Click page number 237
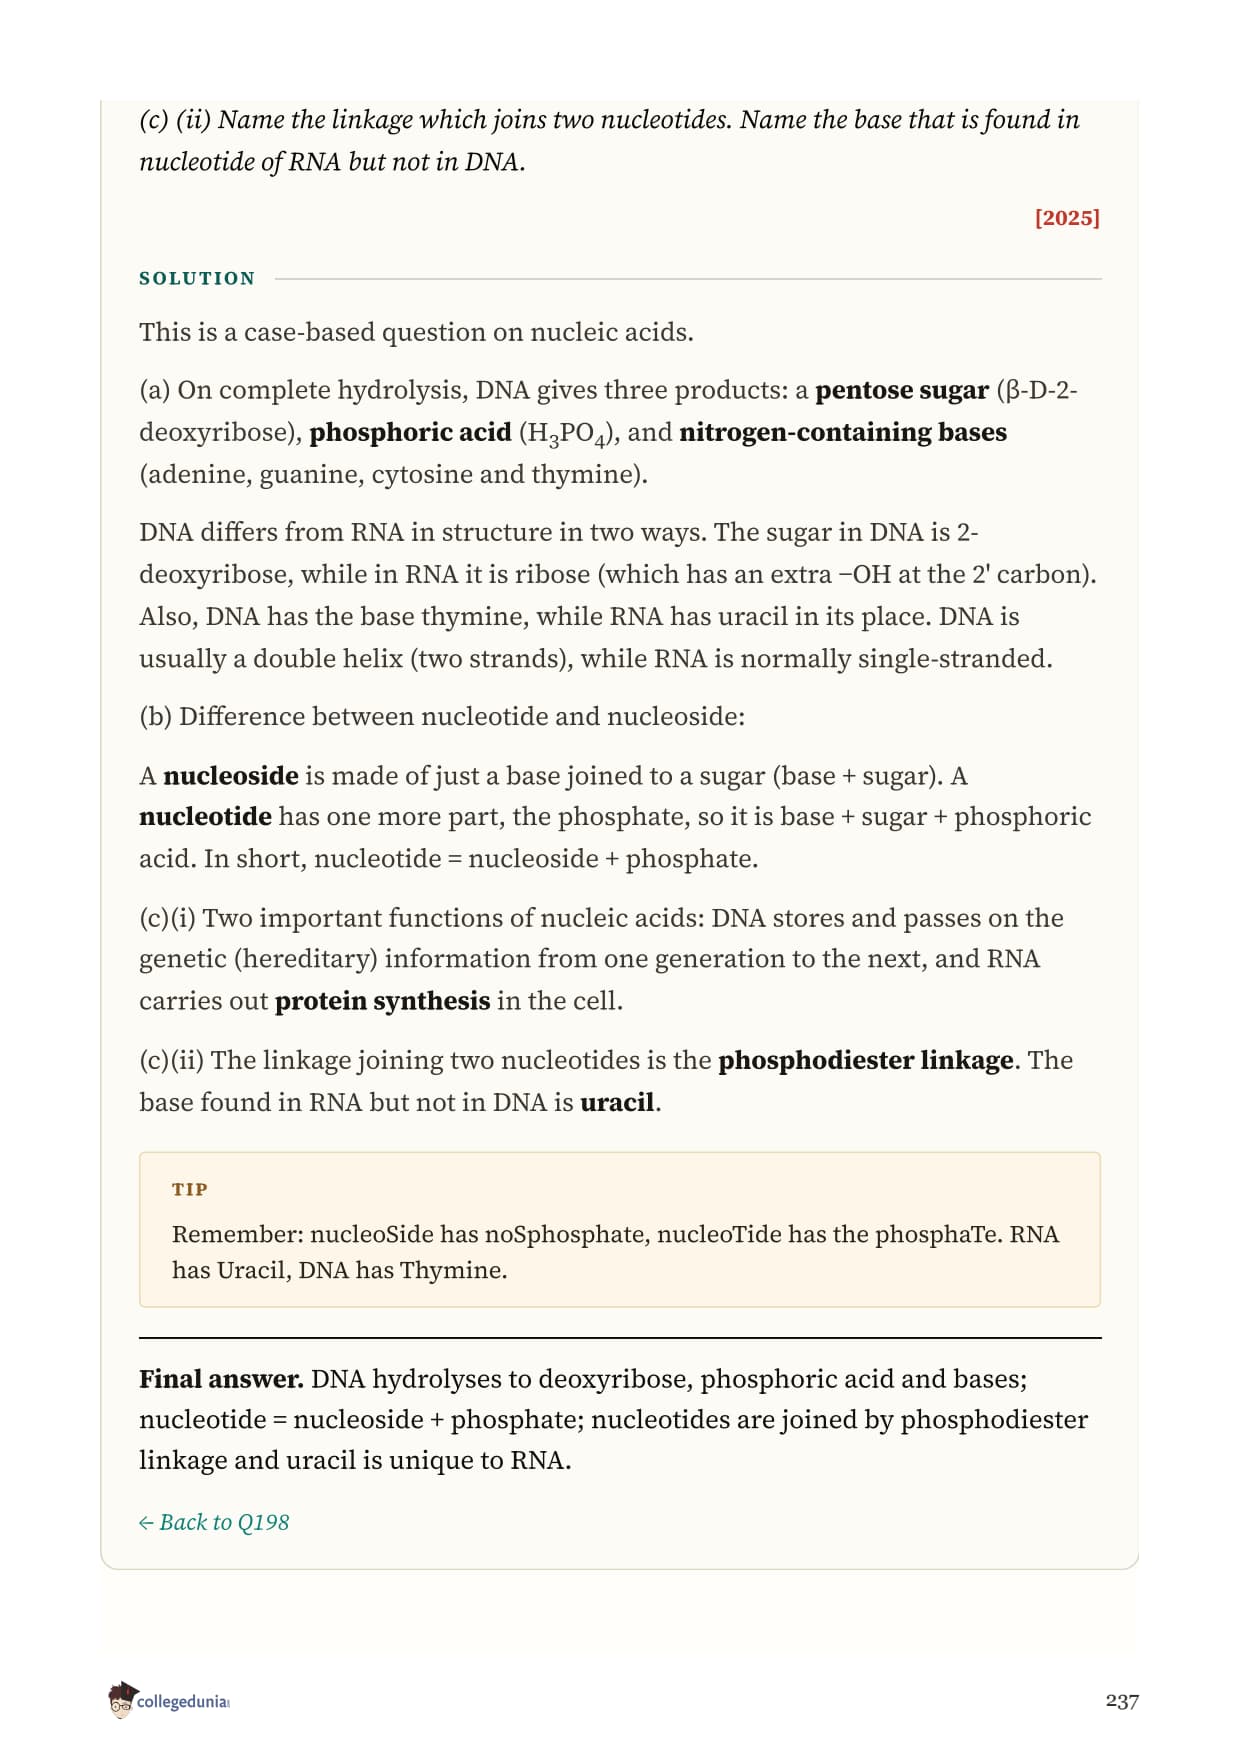 click(x=1122, y=1701)
